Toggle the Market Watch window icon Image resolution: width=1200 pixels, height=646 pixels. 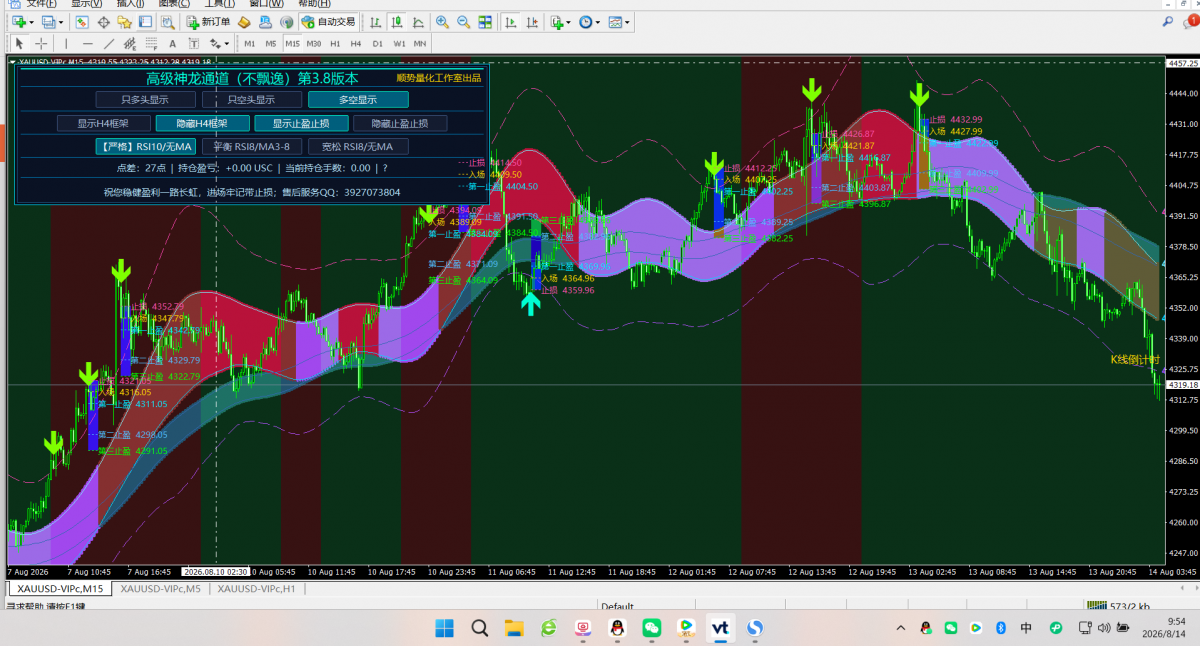click(82, 22)
